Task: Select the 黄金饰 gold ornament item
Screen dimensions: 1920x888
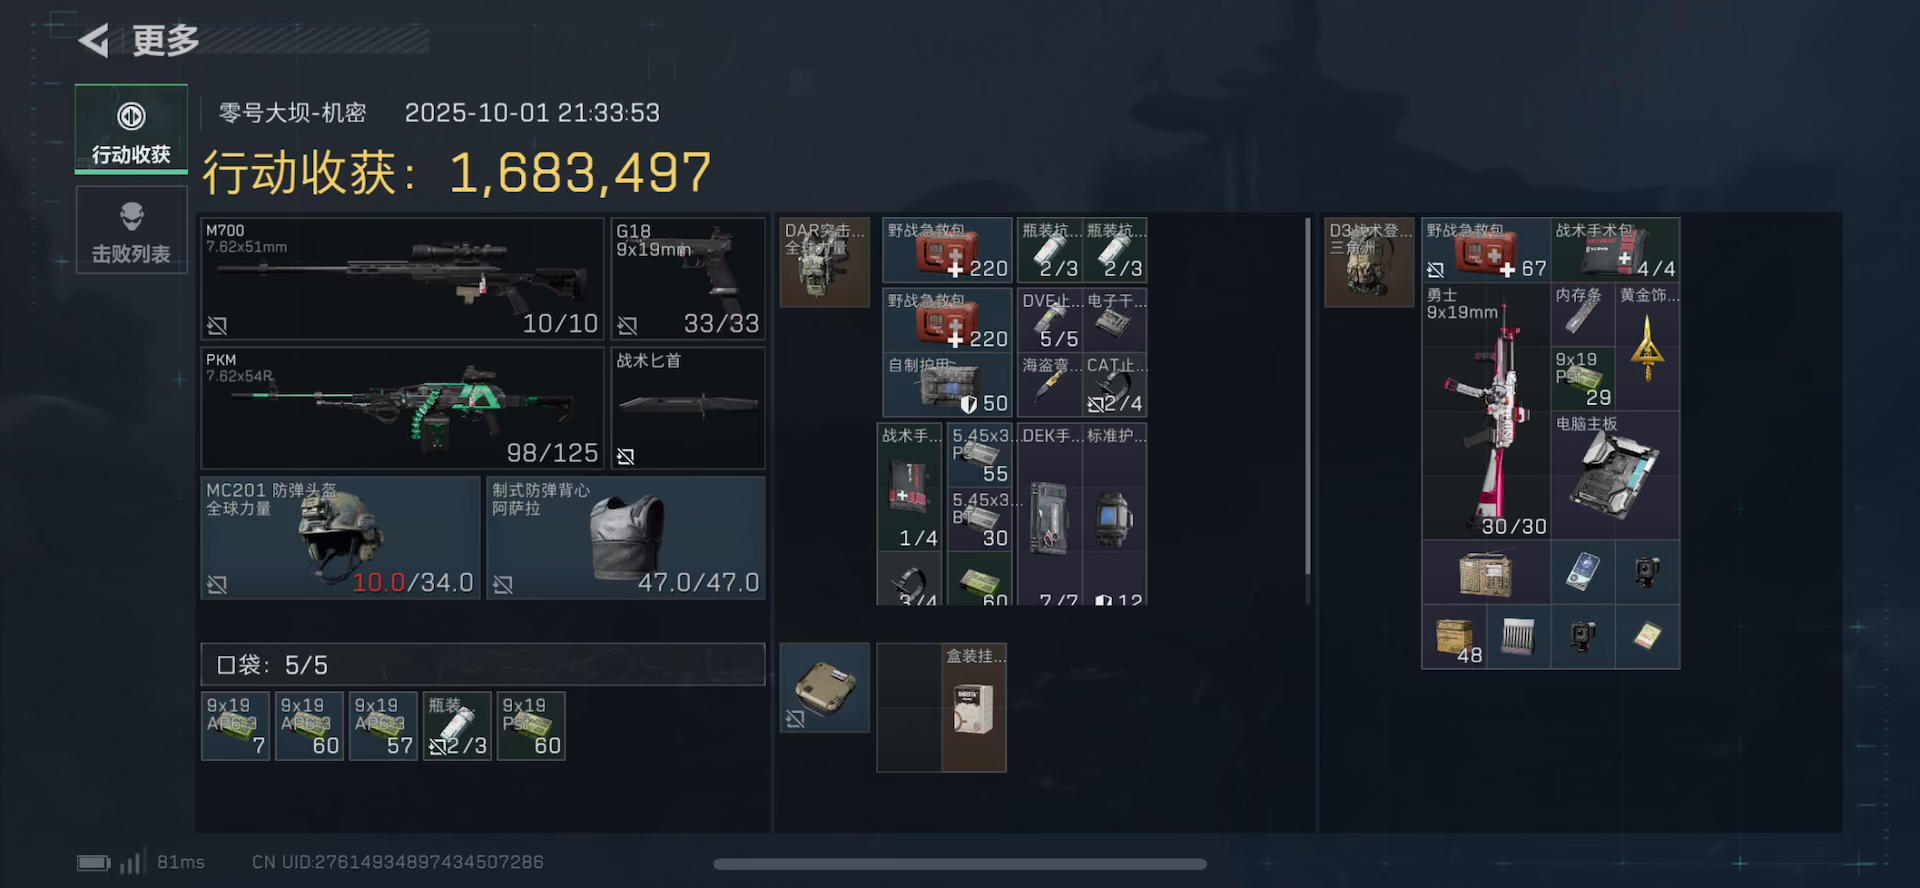Action: 1648,346
